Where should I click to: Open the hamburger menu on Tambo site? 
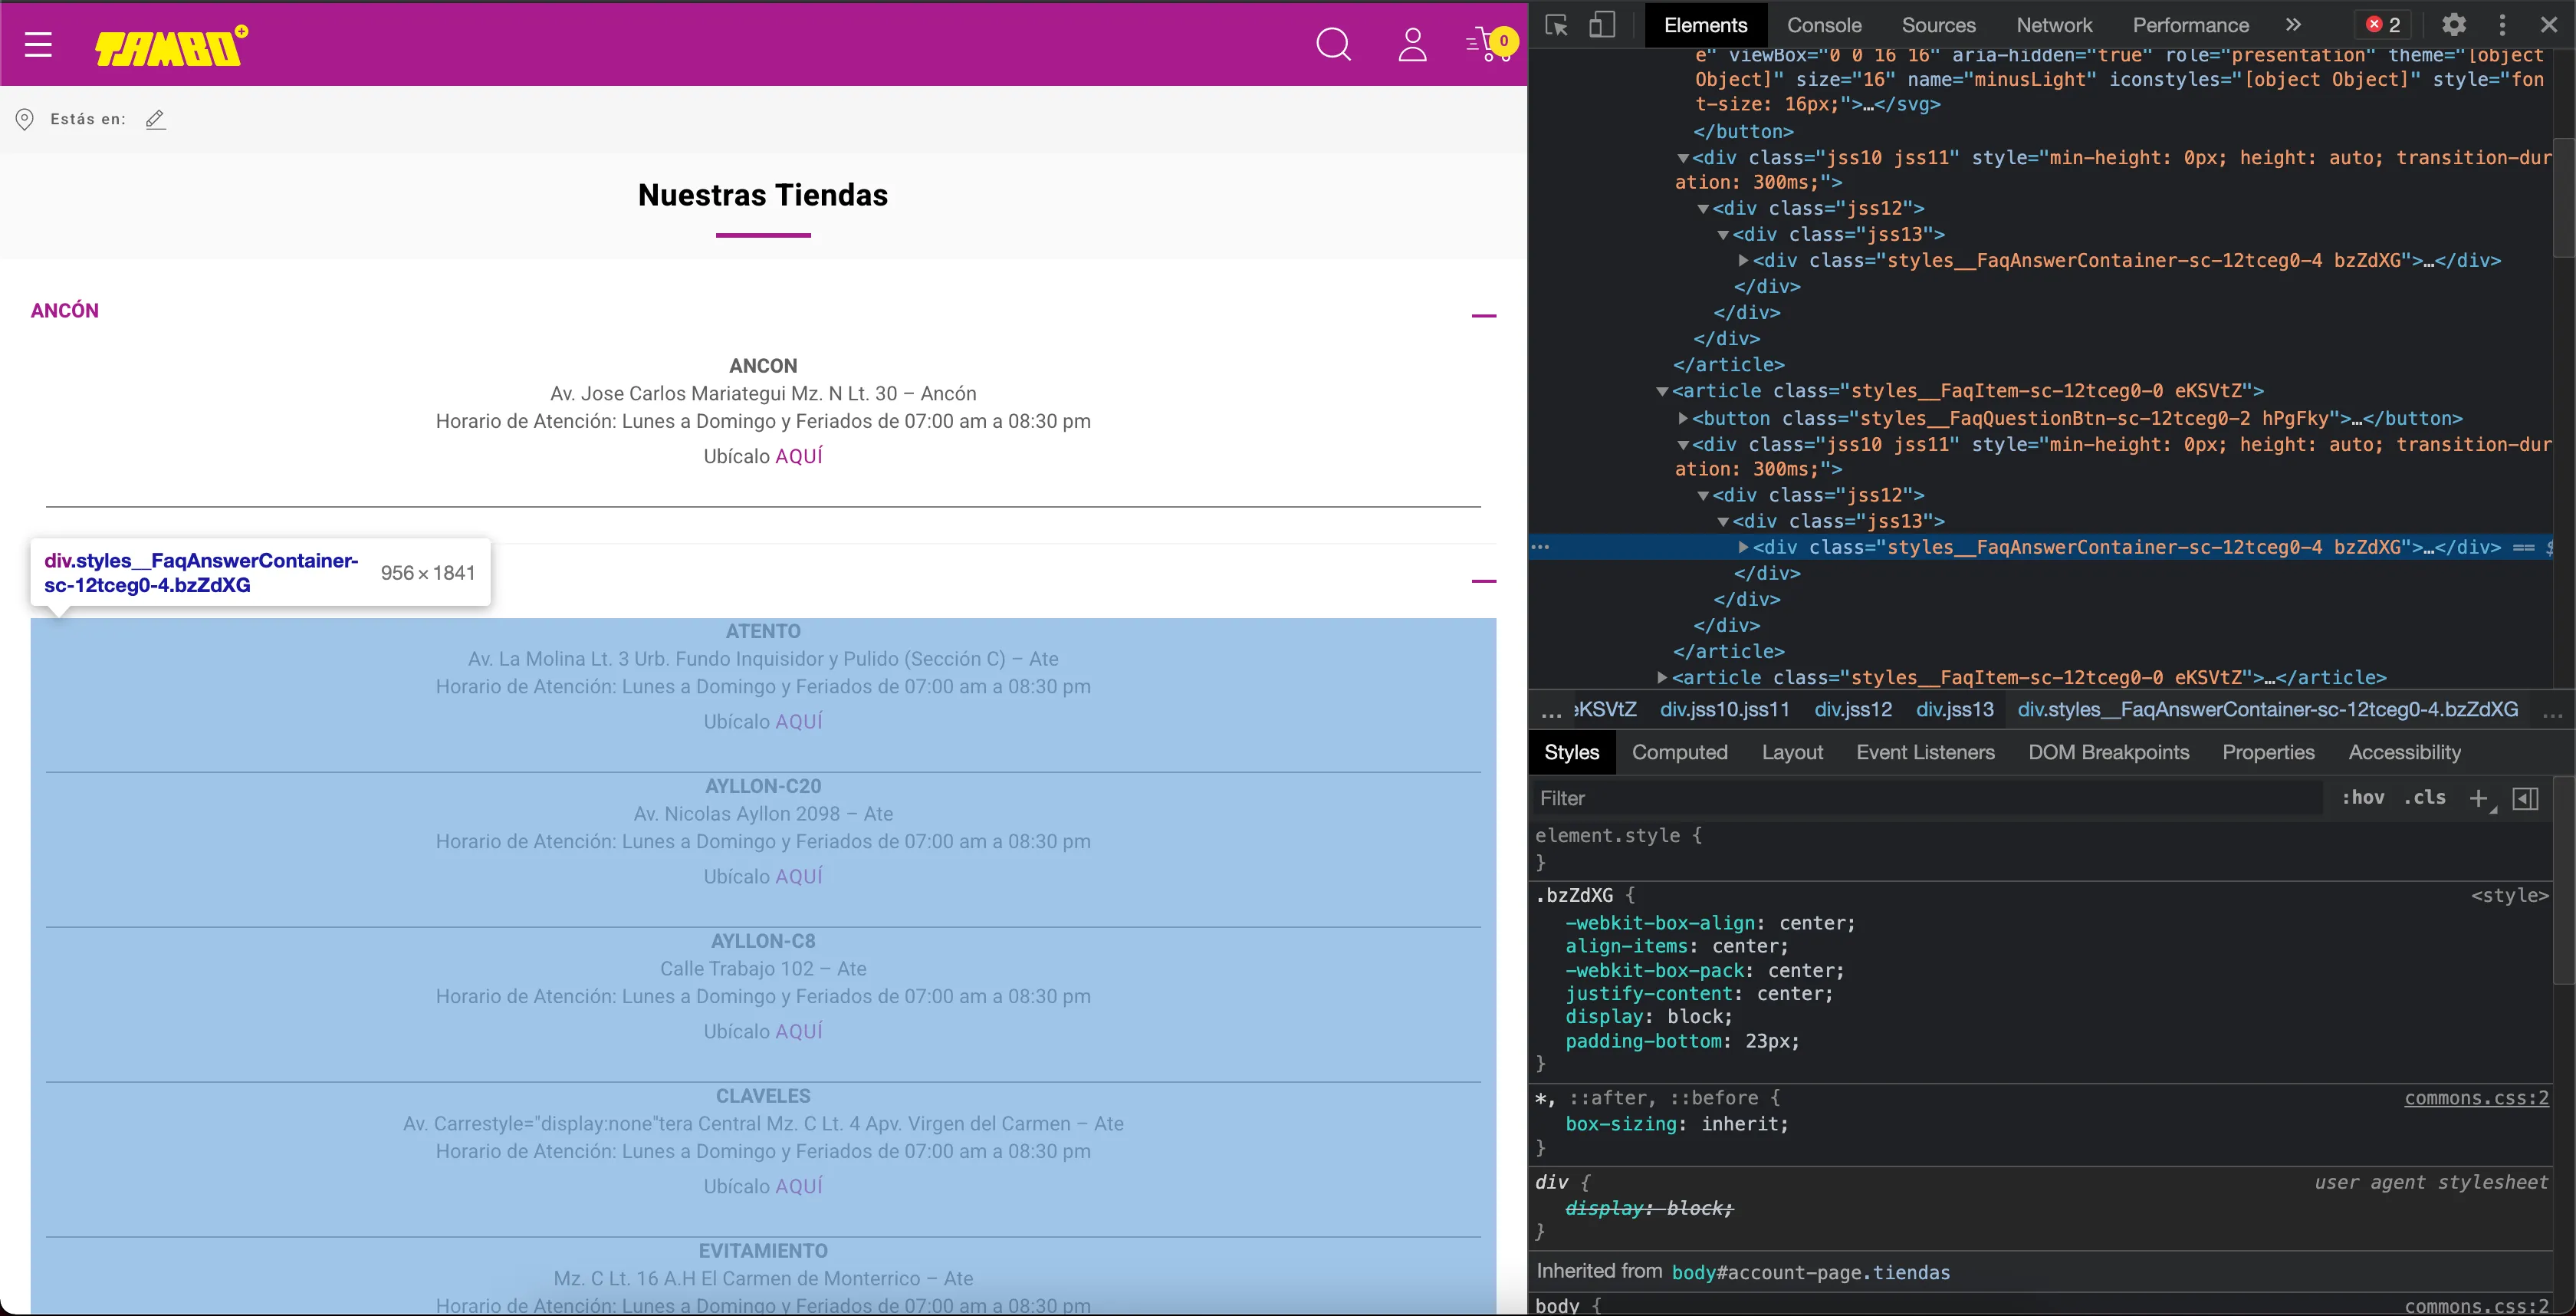(38, 45)
